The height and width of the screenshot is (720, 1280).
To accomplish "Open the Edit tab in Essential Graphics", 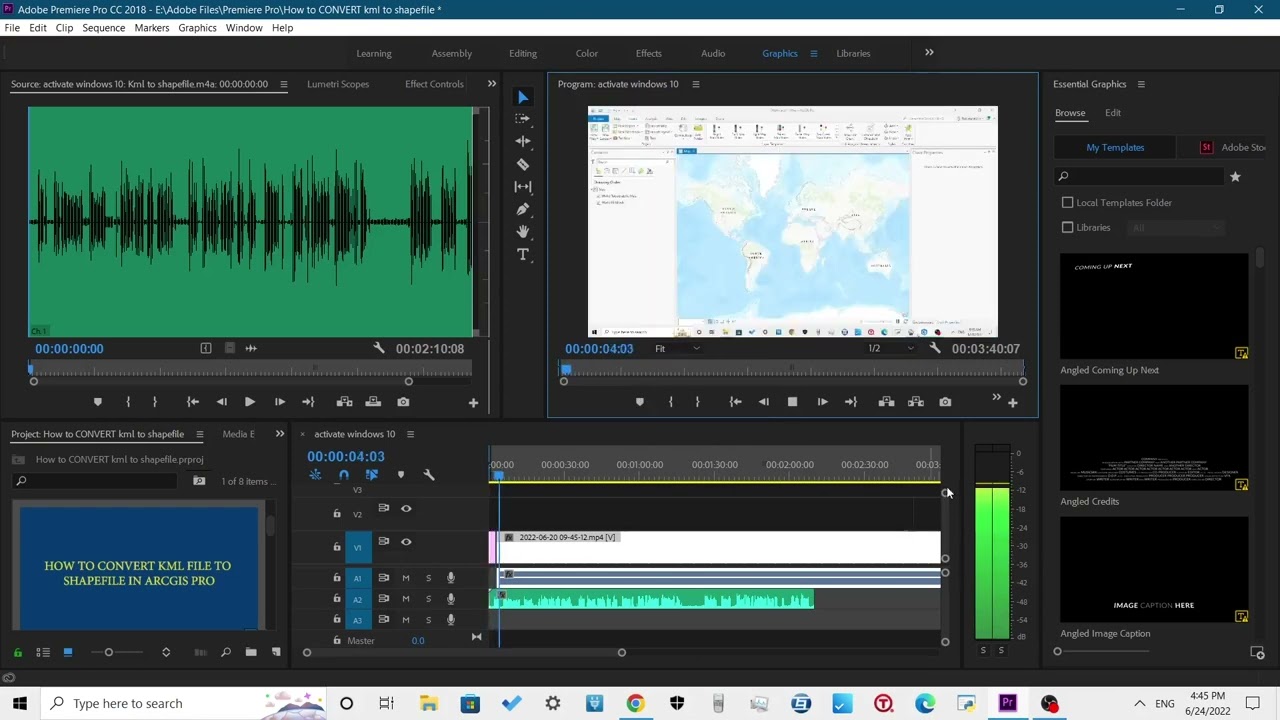I will 1112,113.
